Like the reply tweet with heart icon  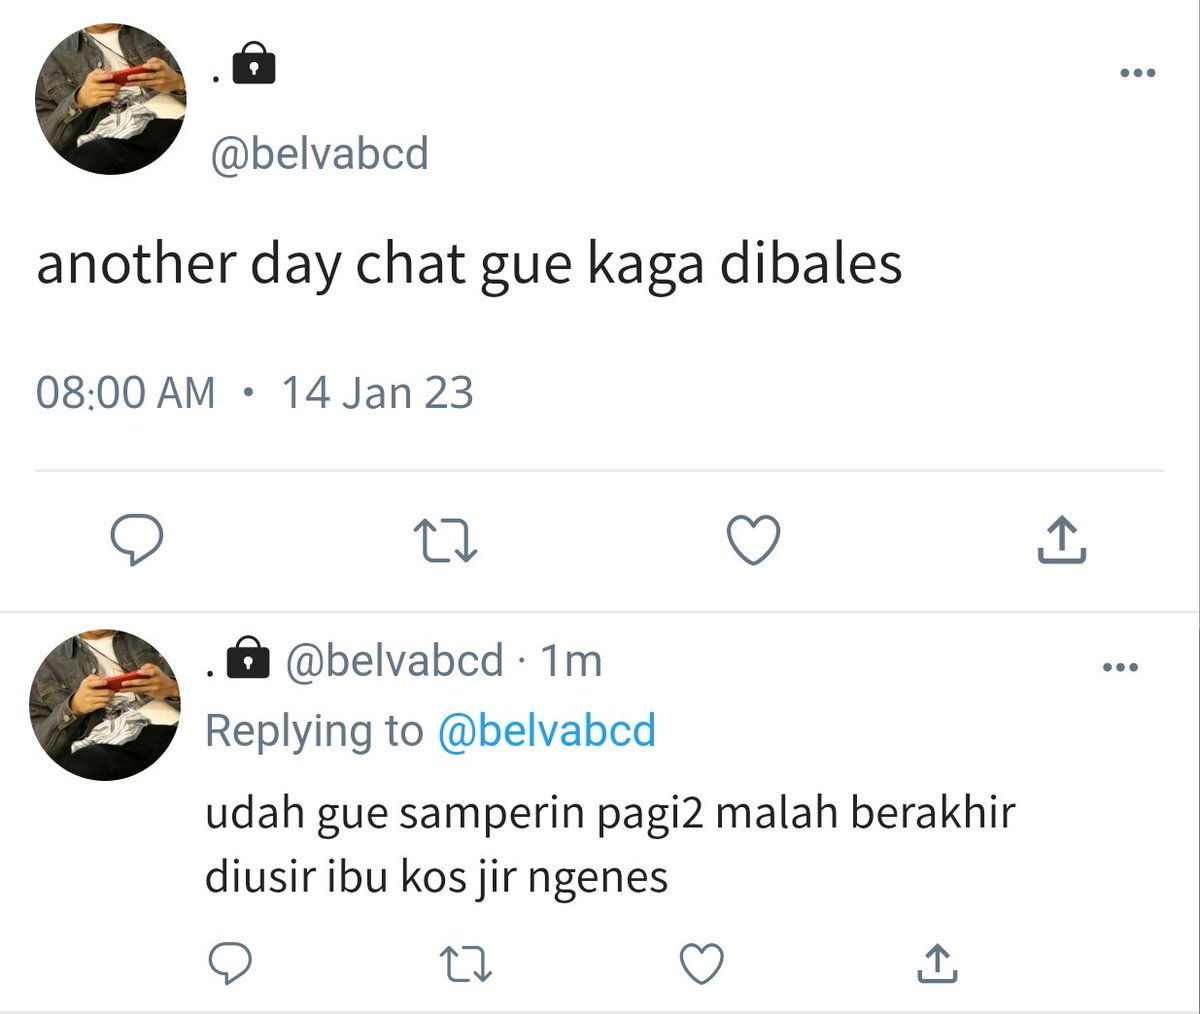(701, 963)
